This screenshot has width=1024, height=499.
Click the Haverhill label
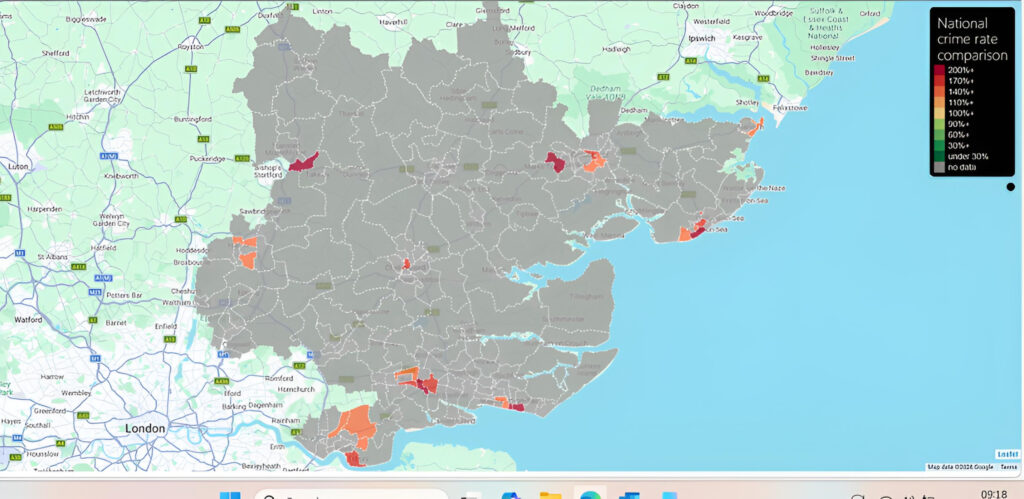[x=392, y=22]
